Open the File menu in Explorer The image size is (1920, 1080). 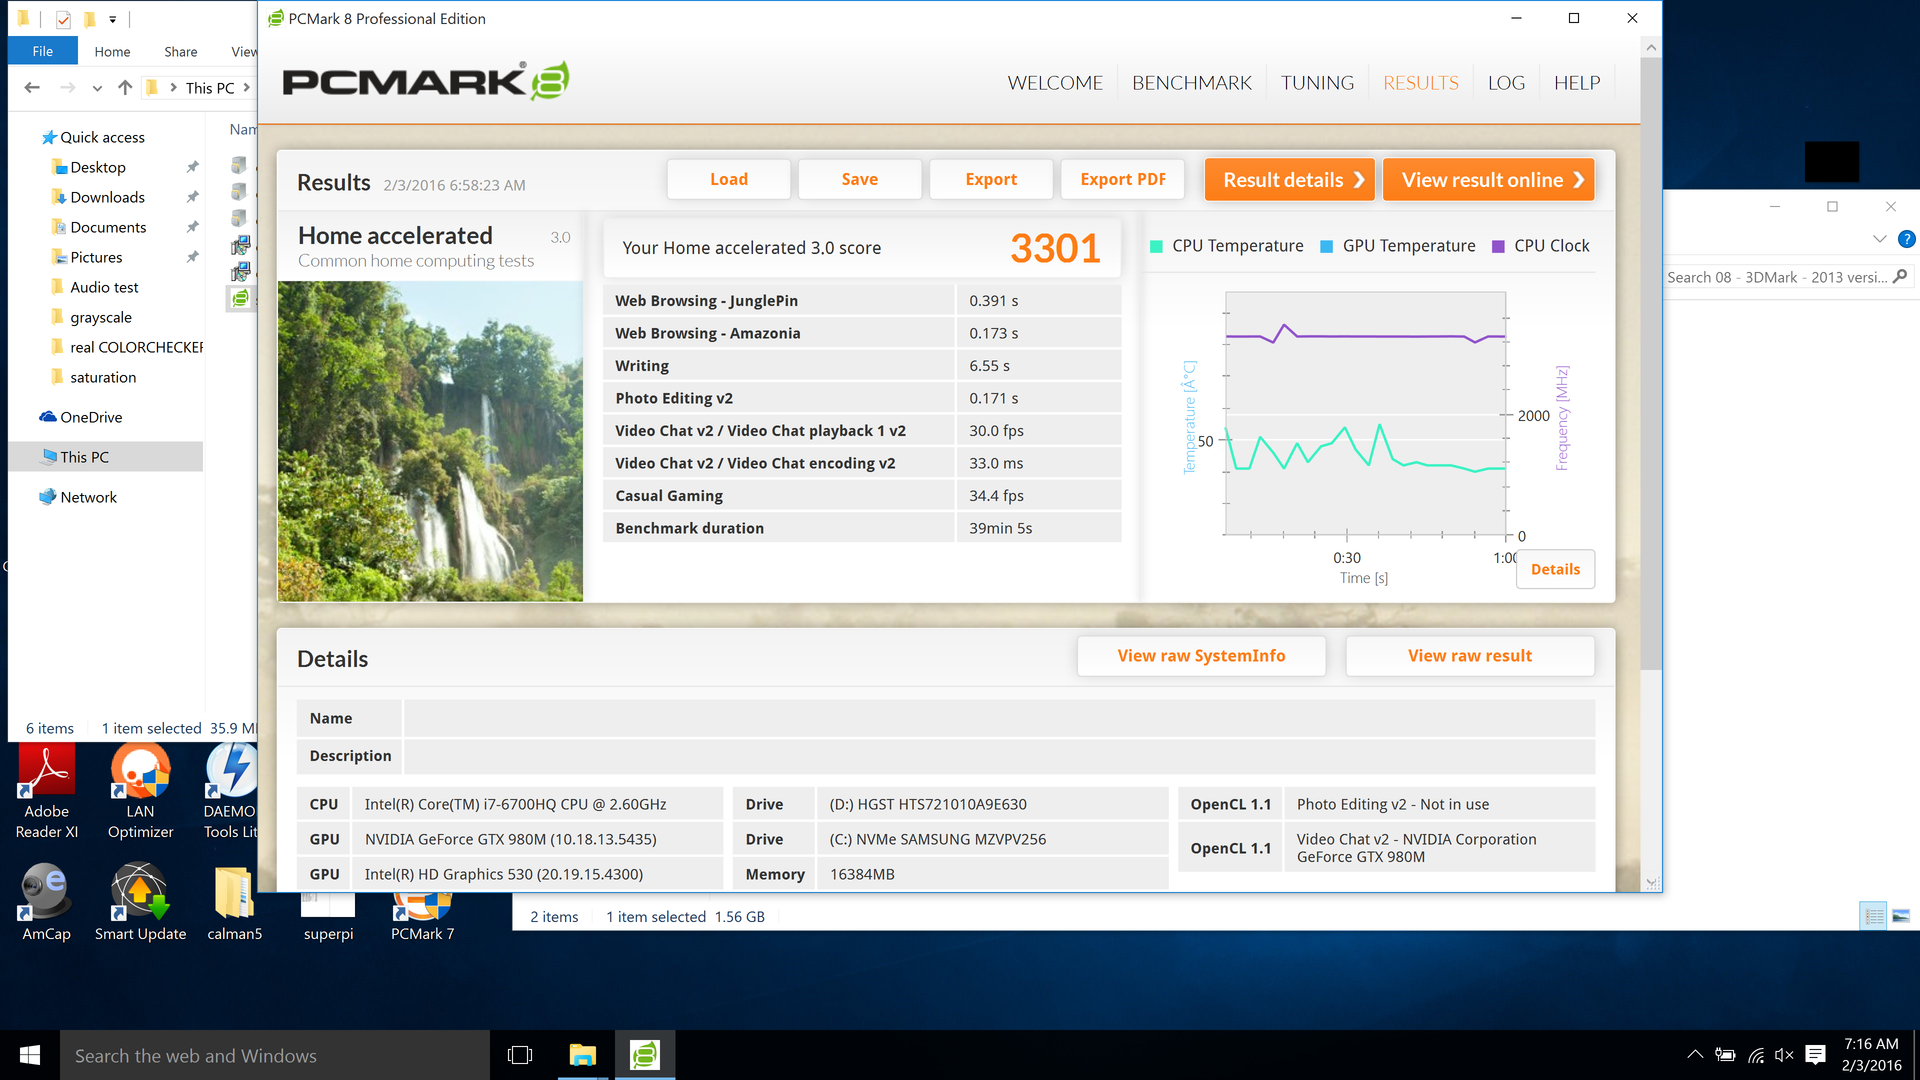point(43,51)
